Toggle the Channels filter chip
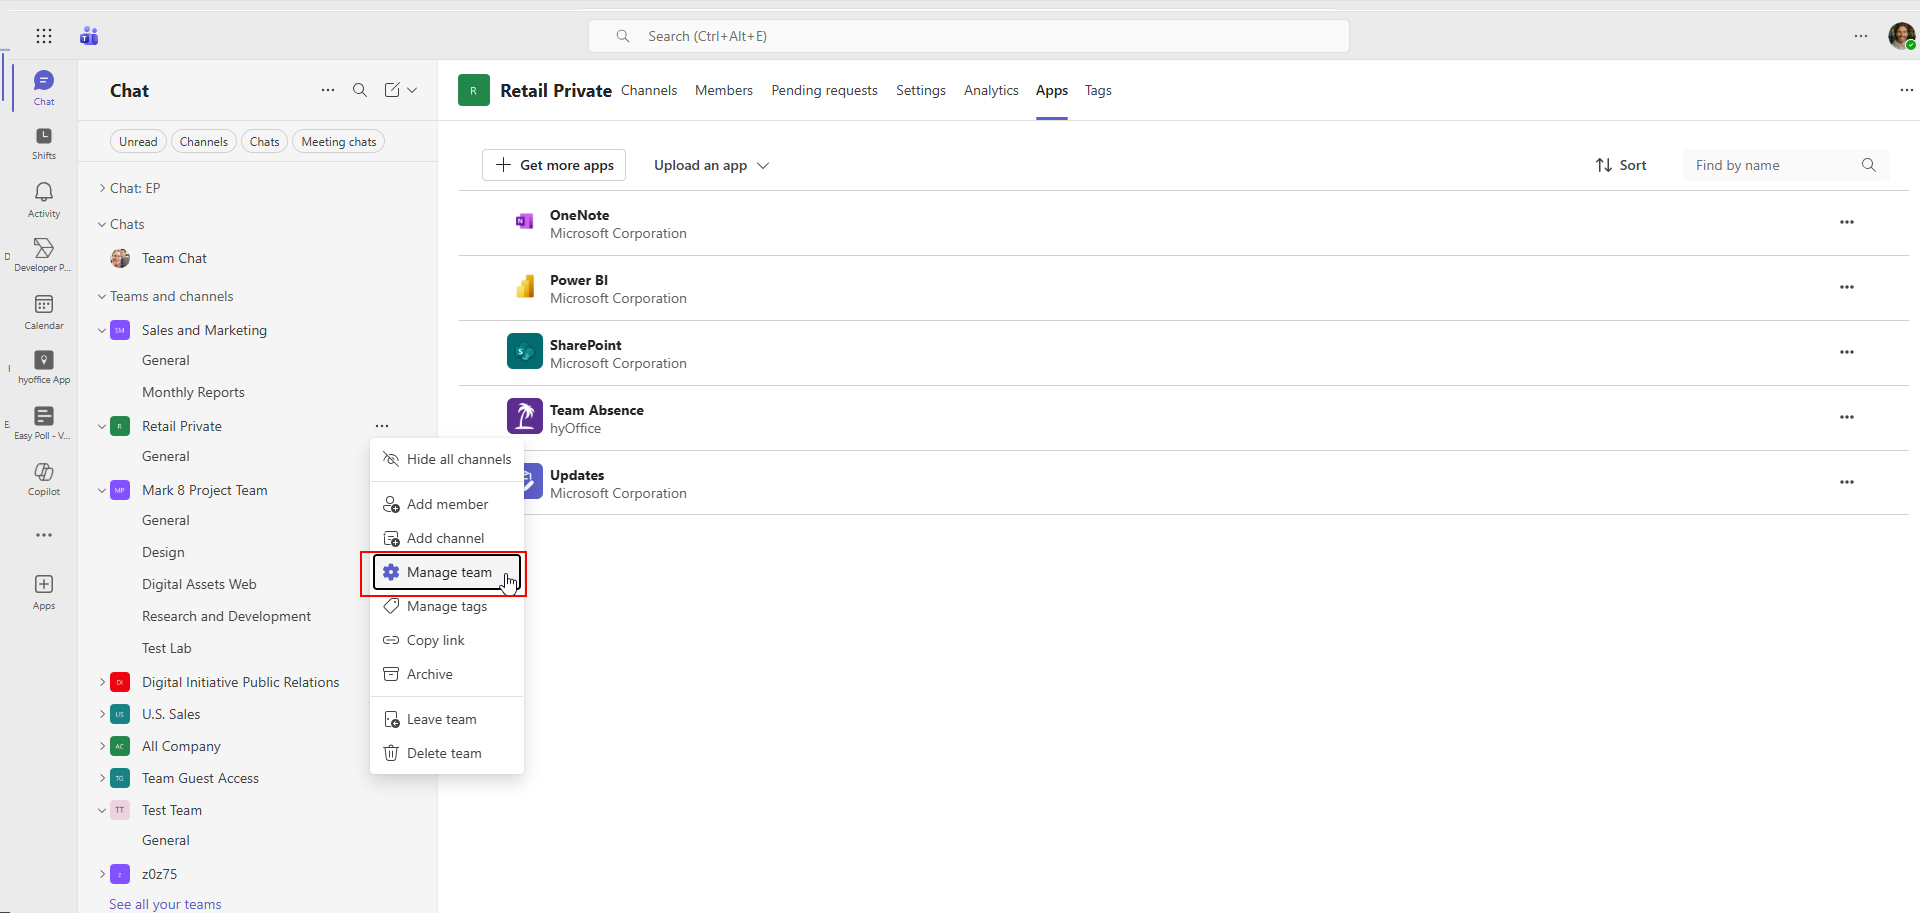The image size is (1920, 913). coord(203,141)
